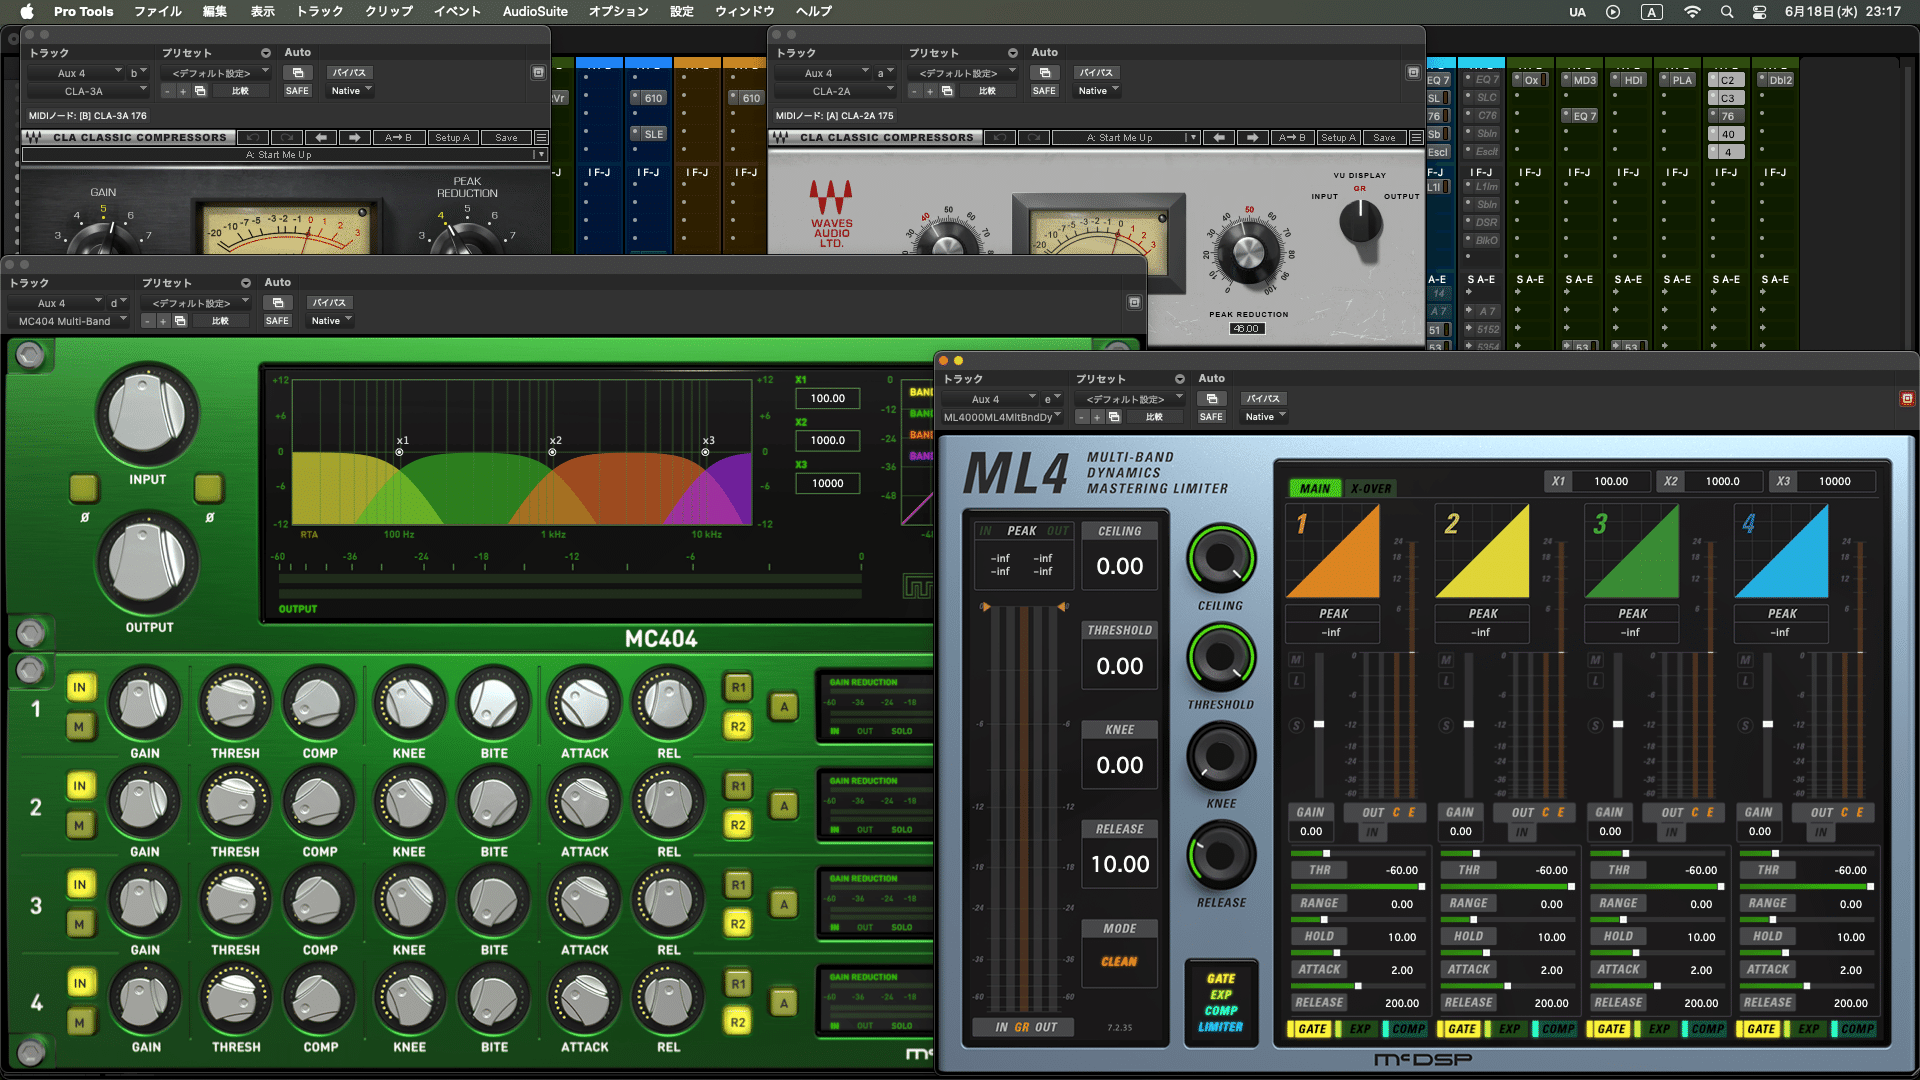Toggle band 3 IN button on MC404
Viewport: 1920px width, 1080px height.
pyautogui.click(x=79, y=884)
